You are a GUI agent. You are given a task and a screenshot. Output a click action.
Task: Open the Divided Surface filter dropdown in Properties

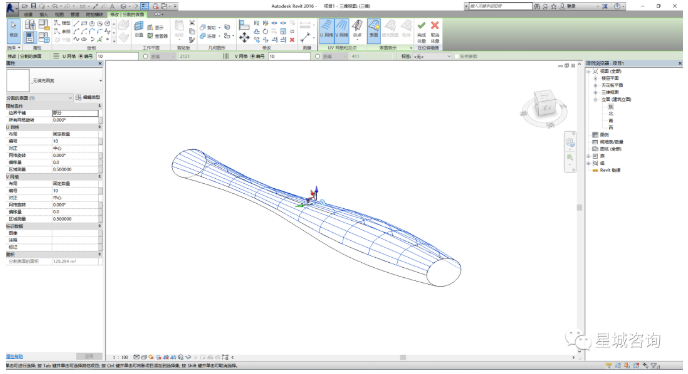pos(70,97)
